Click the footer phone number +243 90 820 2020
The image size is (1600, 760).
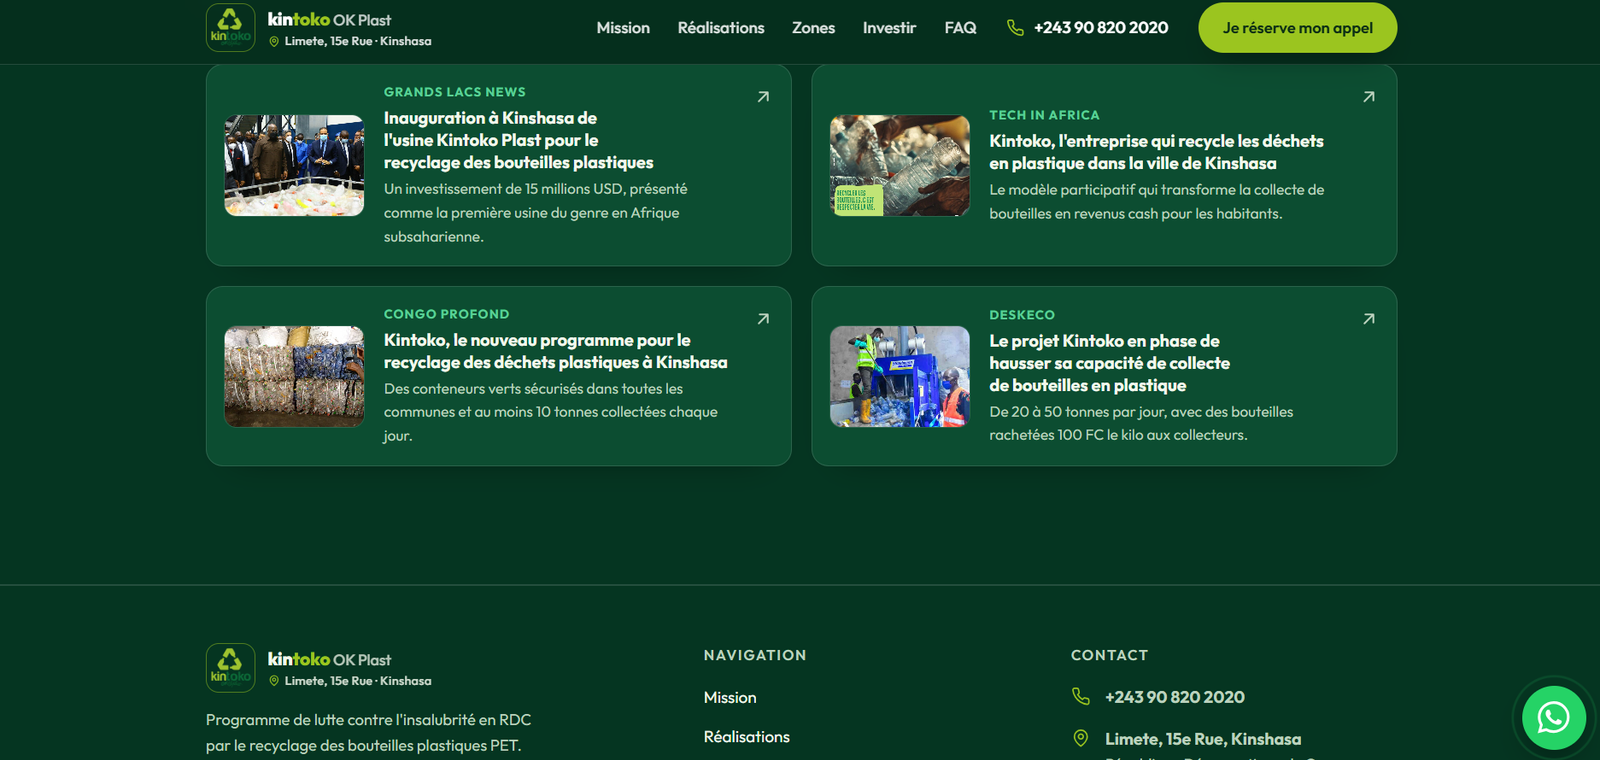click(1175, 697)
